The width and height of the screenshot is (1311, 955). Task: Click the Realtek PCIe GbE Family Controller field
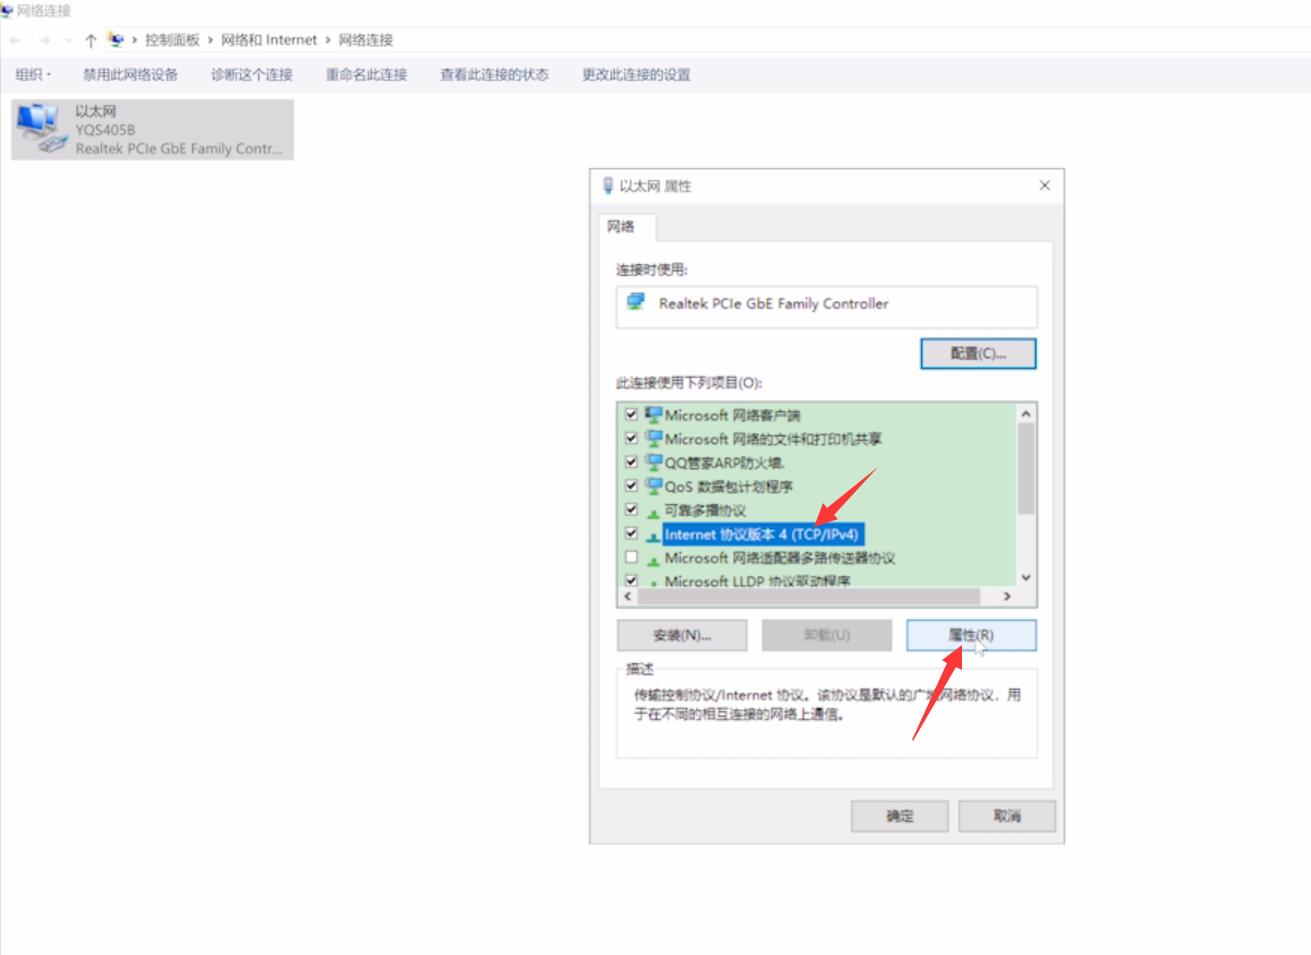826,306
